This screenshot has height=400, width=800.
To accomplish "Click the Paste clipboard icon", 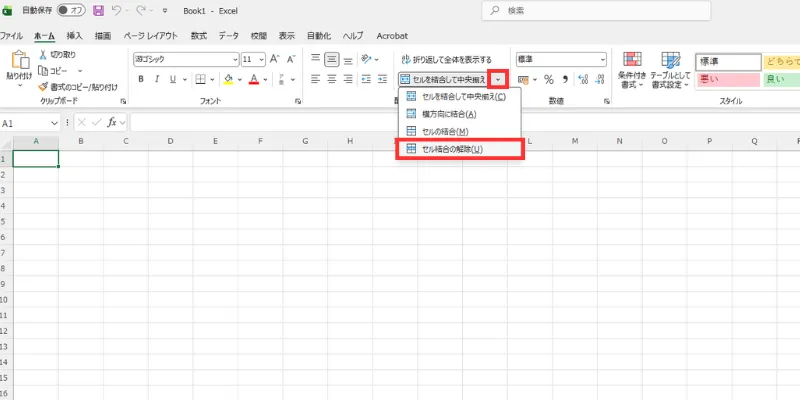I will [20, 60].
